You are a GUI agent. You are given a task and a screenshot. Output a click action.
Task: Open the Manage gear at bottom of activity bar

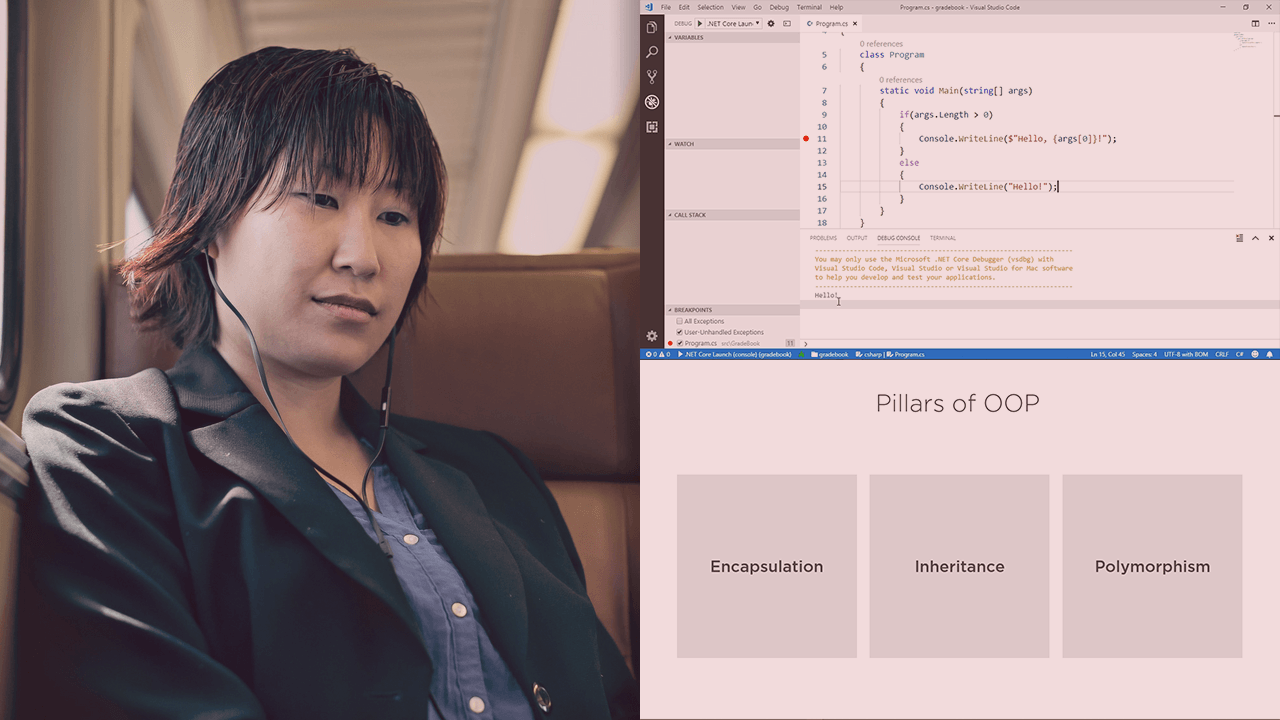pos(651,336)
